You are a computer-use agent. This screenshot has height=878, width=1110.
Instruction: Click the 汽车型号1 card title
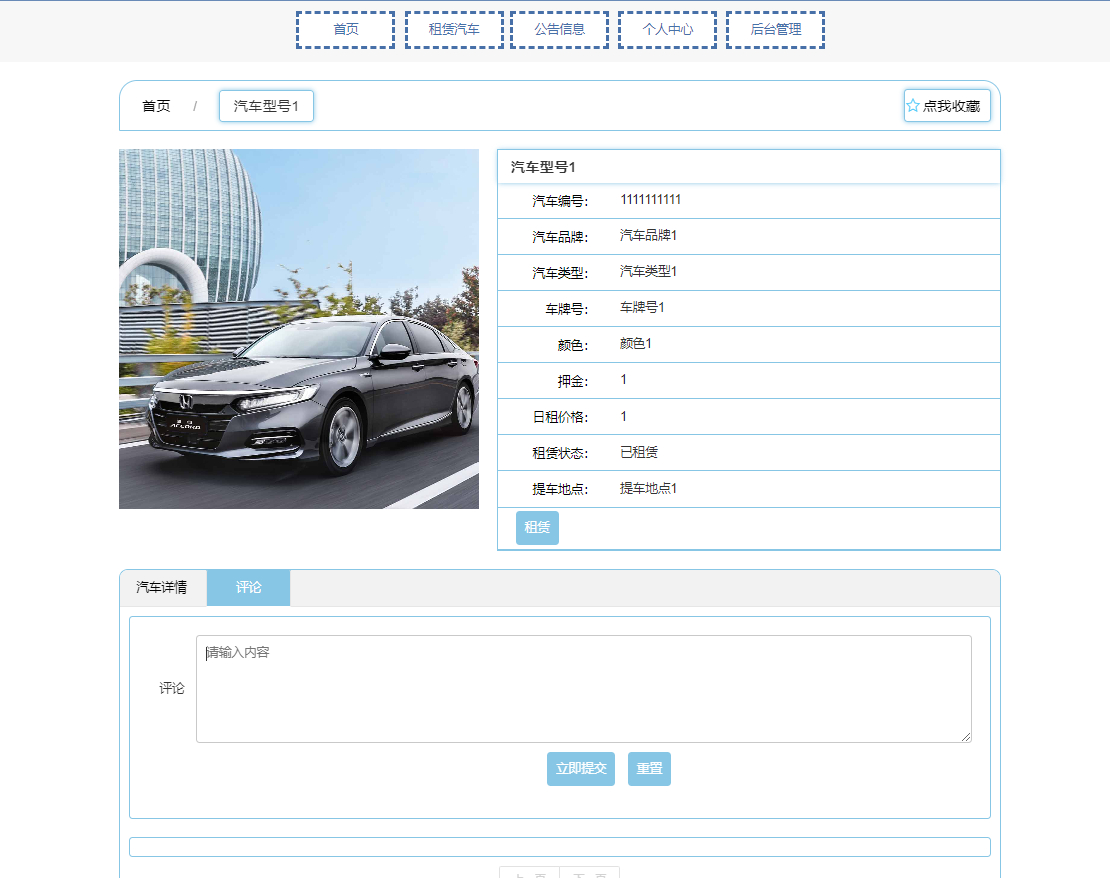[543, 167]
